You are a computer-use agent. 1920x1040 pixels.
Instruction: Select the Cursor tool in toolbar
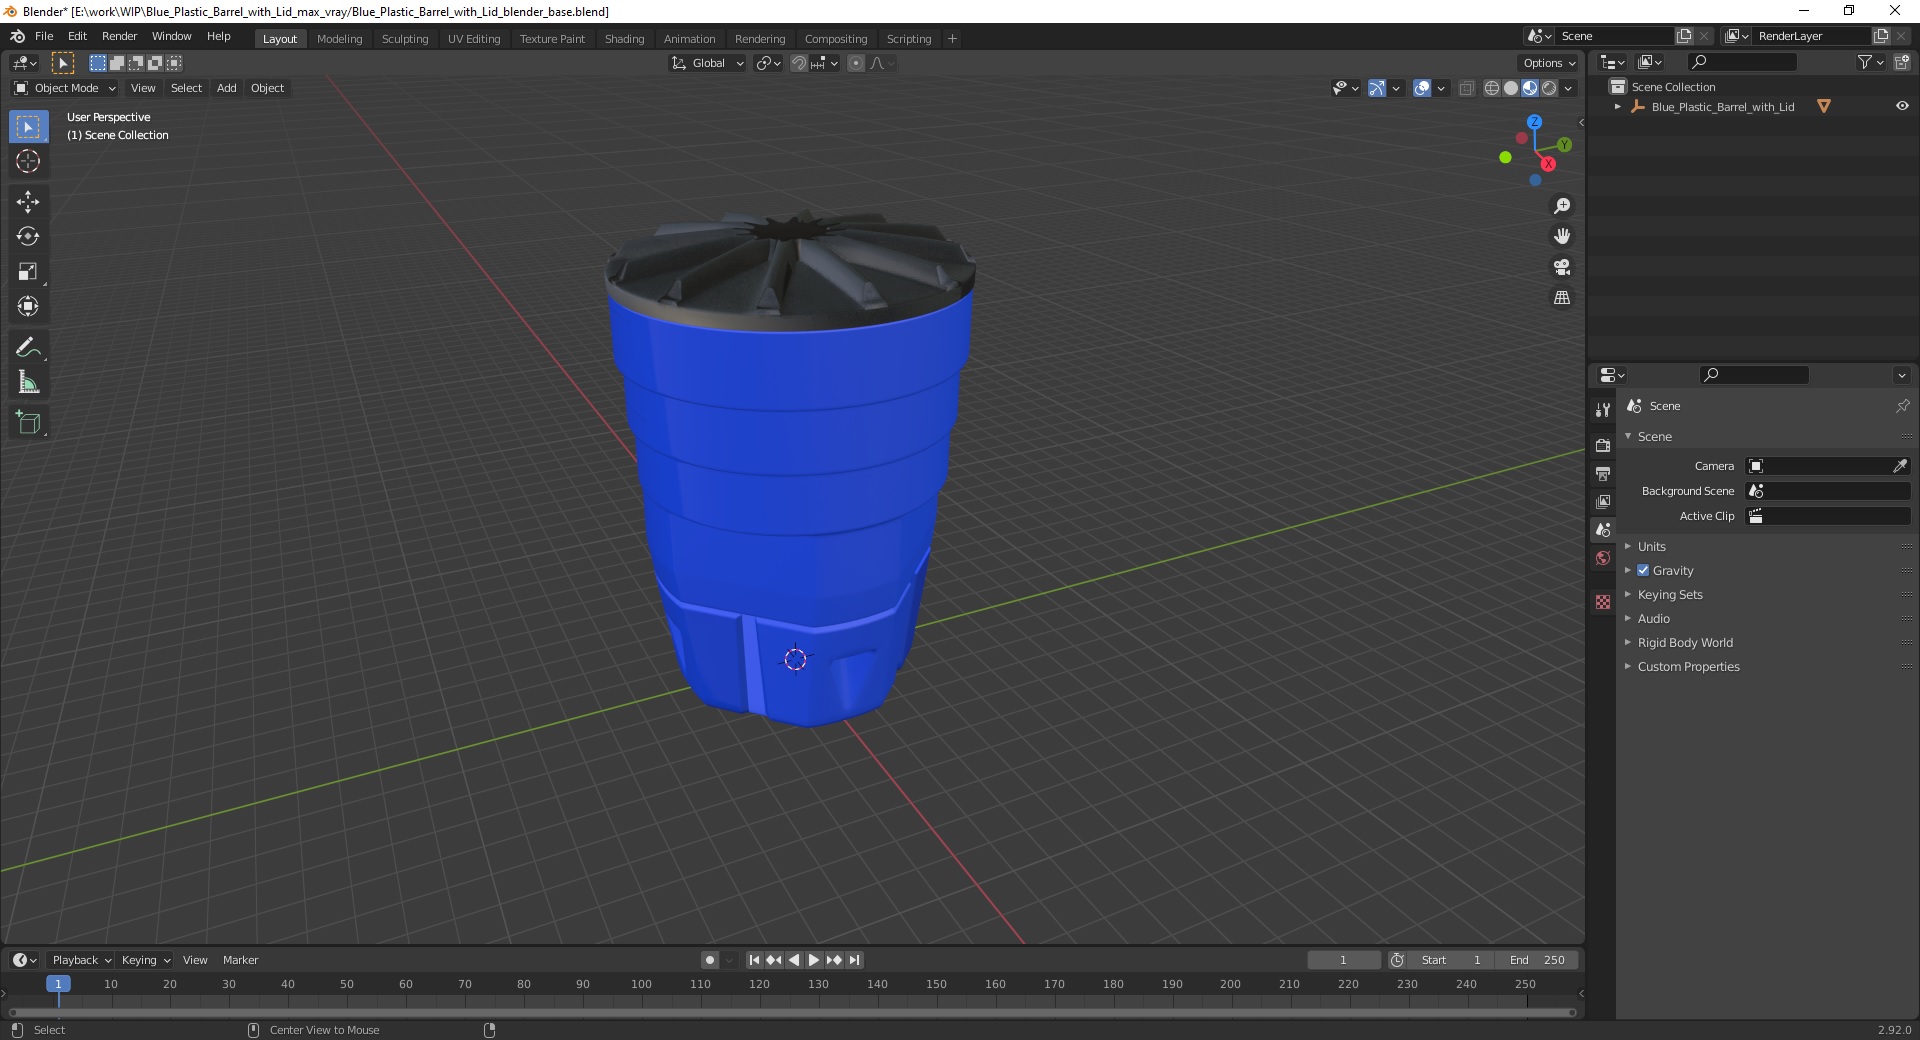coord(28,161)
